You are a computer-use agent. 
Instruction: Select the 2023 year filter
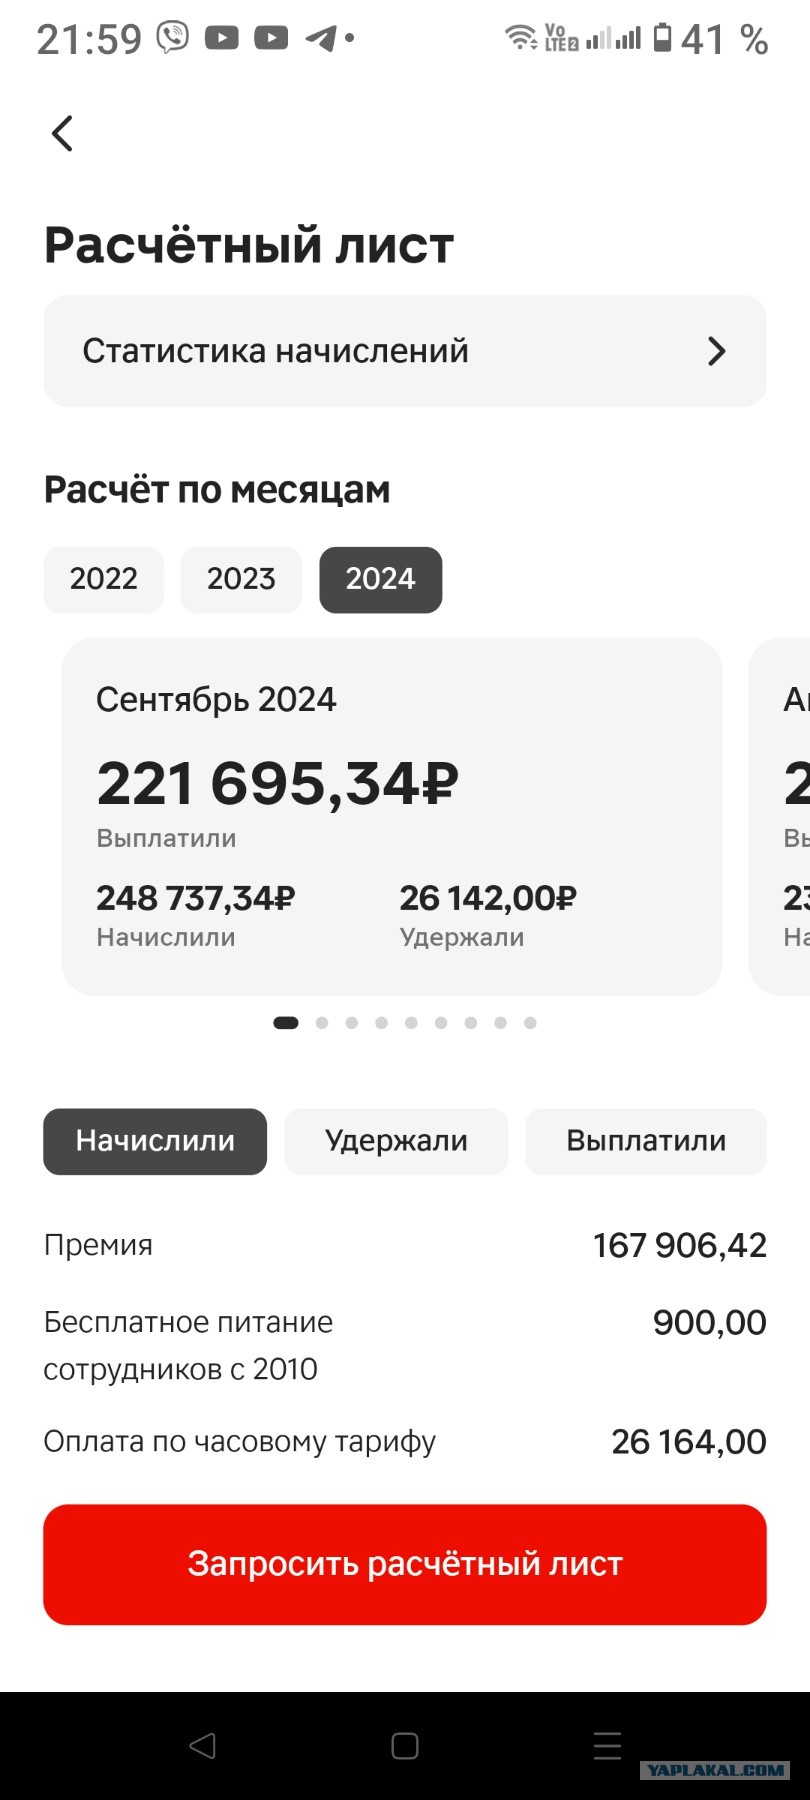[241, 579]
